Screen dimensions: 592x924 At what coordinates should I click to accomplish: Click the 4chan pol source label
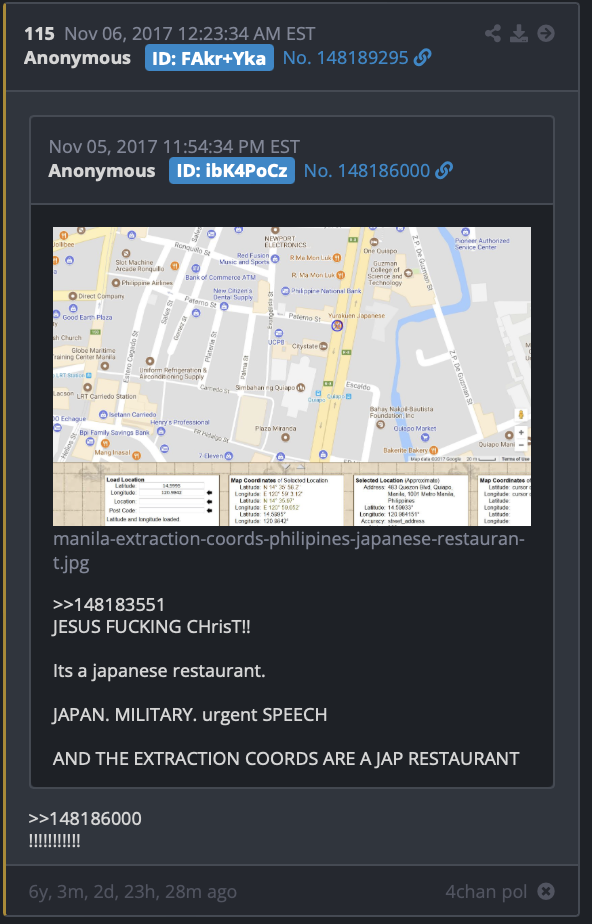(486, 892)
